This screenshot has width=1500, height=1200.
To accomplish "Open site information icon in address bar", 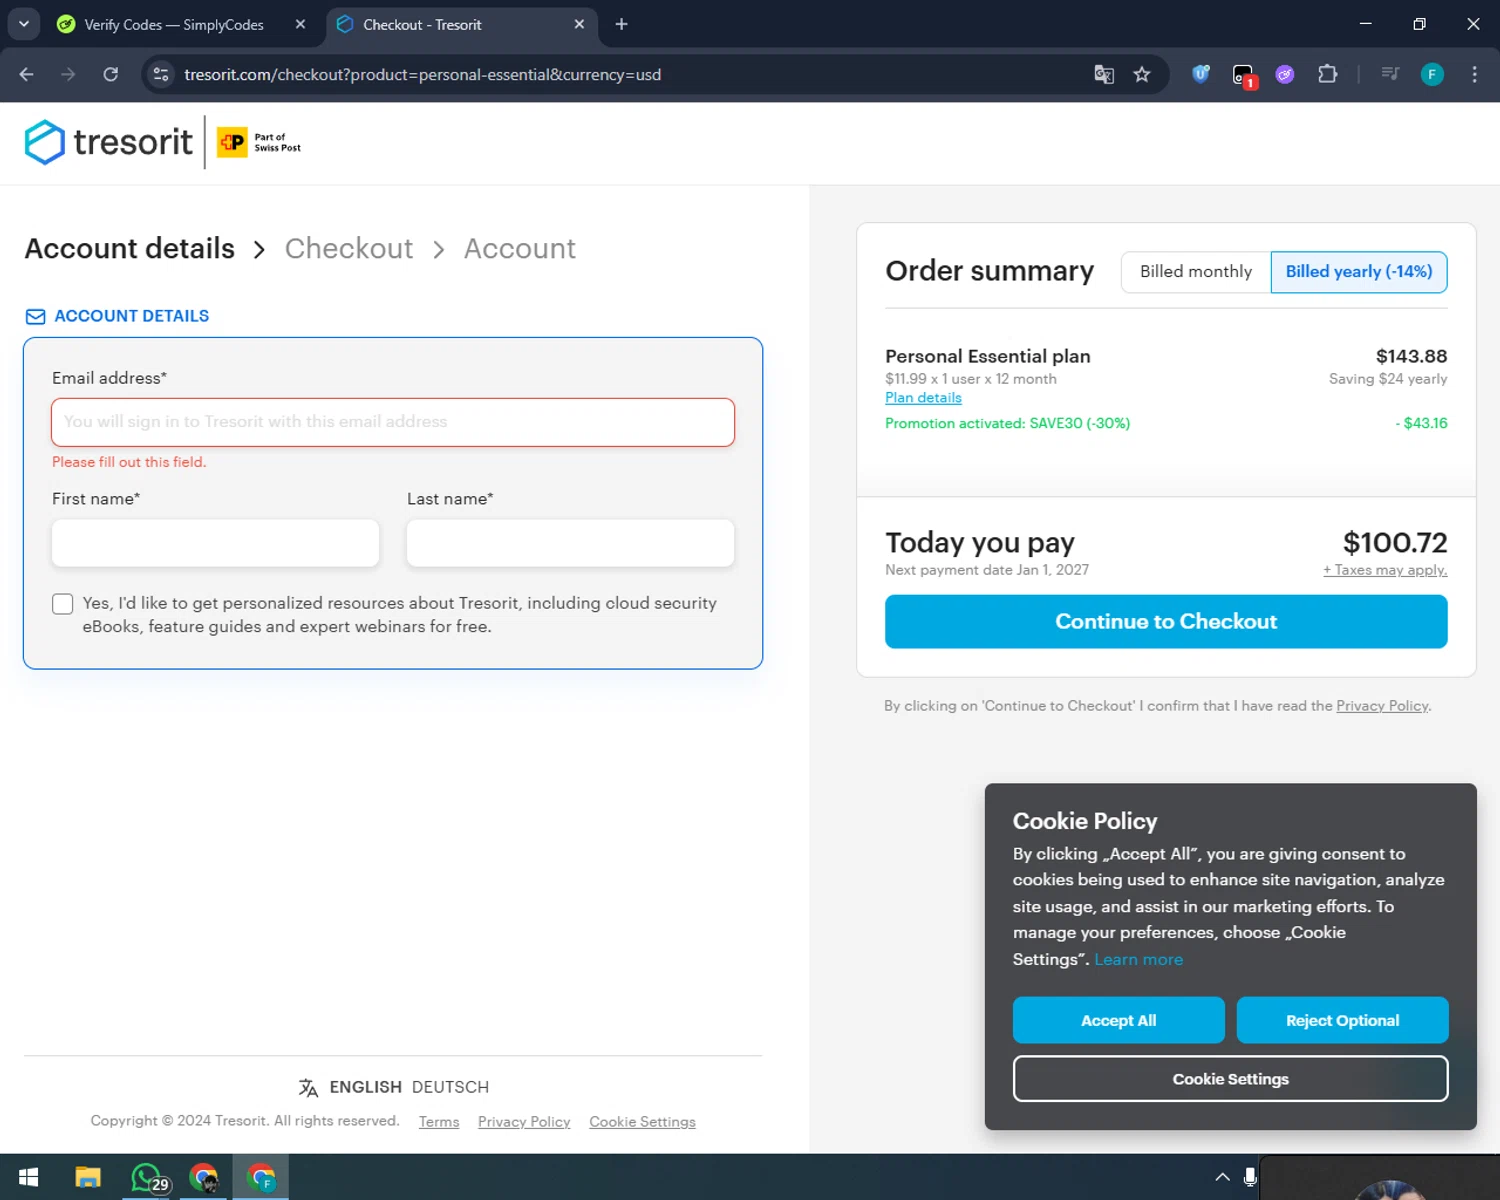I will click(x=161, y=74).
